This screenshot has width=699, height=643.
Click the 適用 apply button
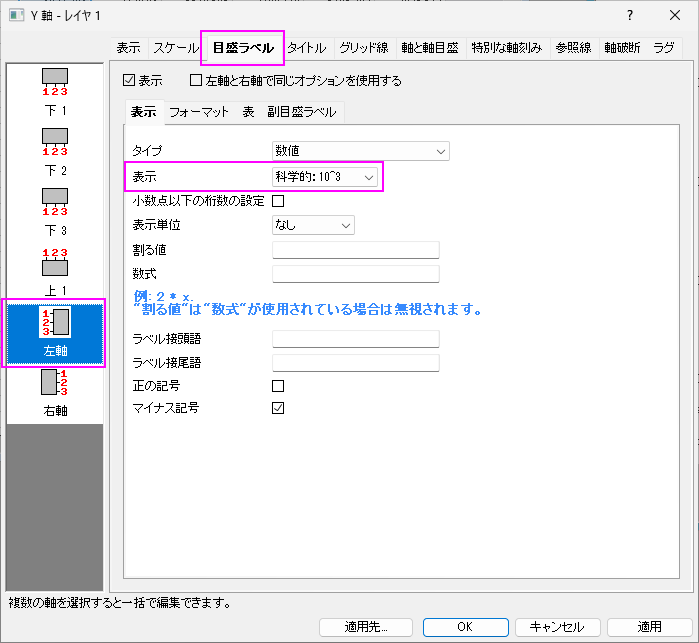(649, 627)
